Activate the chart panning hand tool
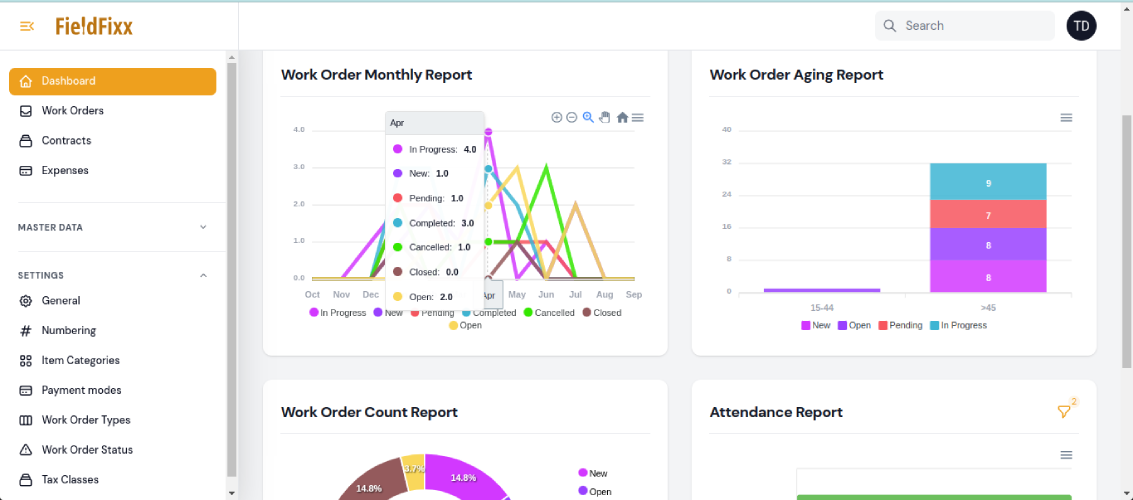The image size is (1133, 500). click(604, 117)
